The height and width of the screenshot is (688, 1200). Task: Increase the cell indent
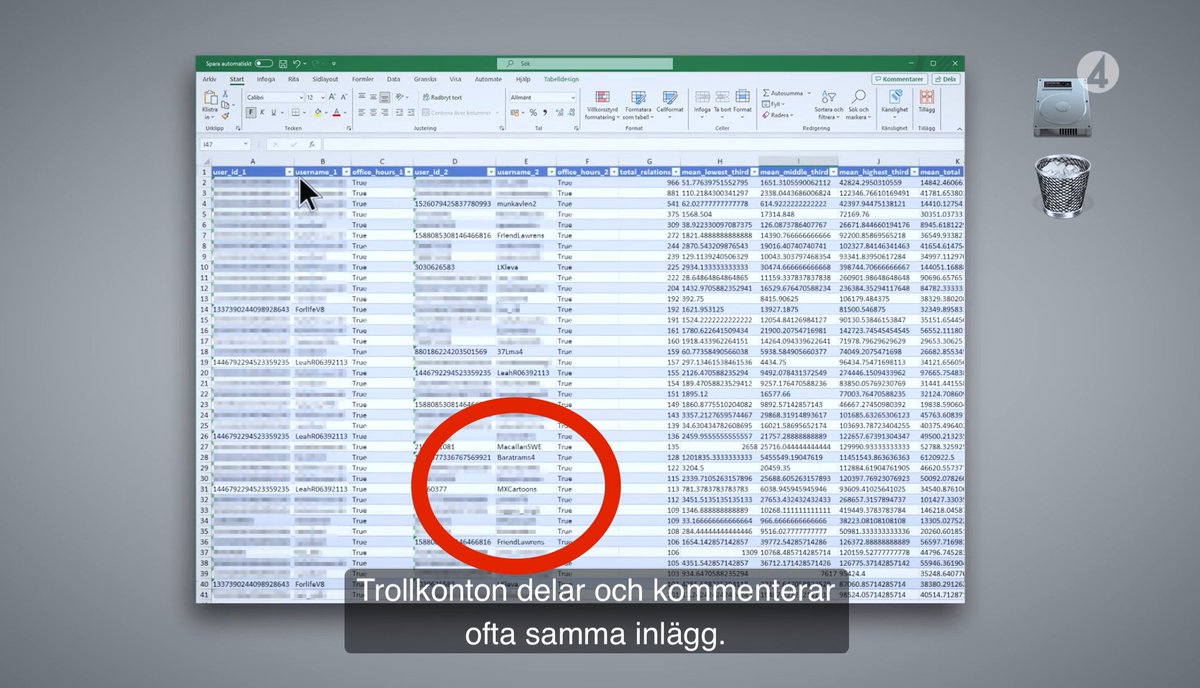411,113
